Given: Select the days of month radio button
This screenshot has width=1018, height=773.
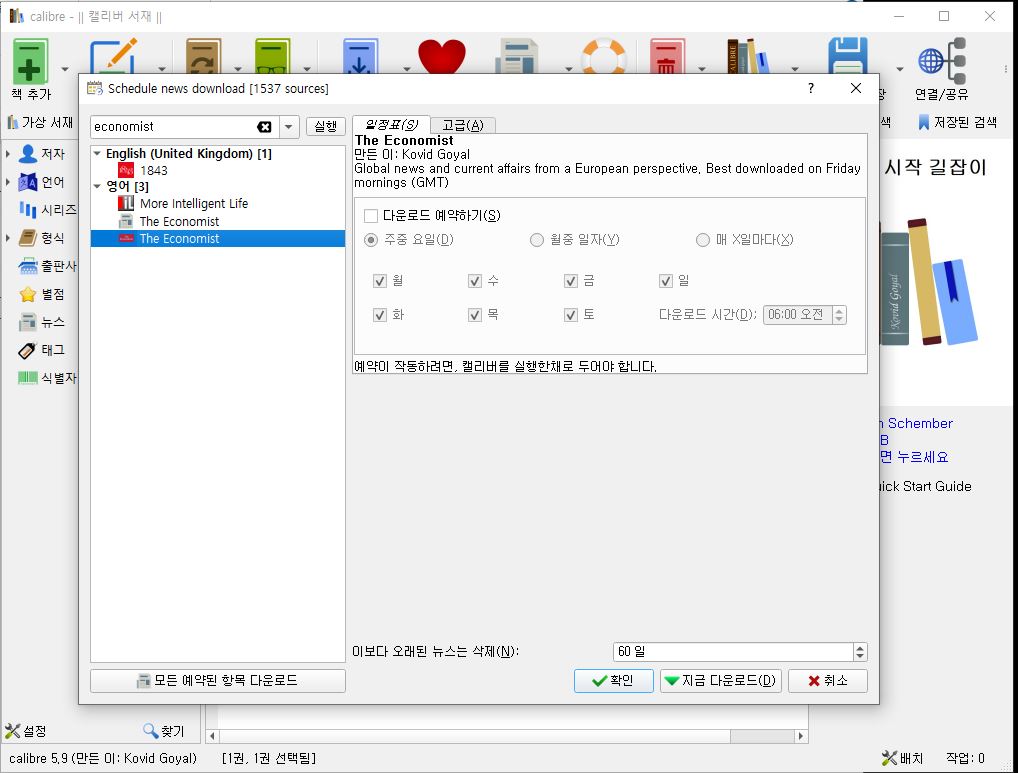Looking at the screenshot, I should pos(536,240).
